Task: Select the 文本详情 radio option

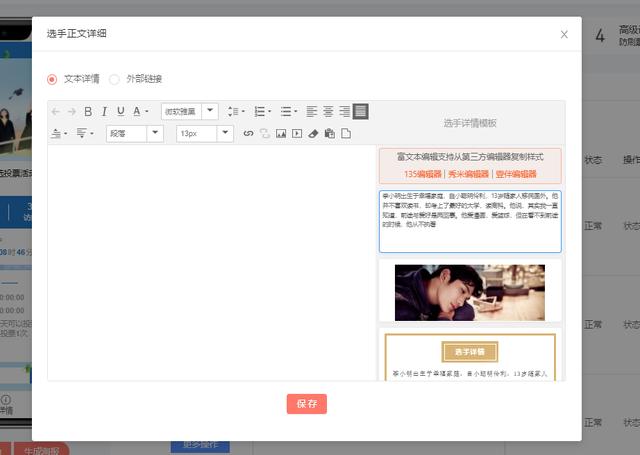Action: coord(52,79)
